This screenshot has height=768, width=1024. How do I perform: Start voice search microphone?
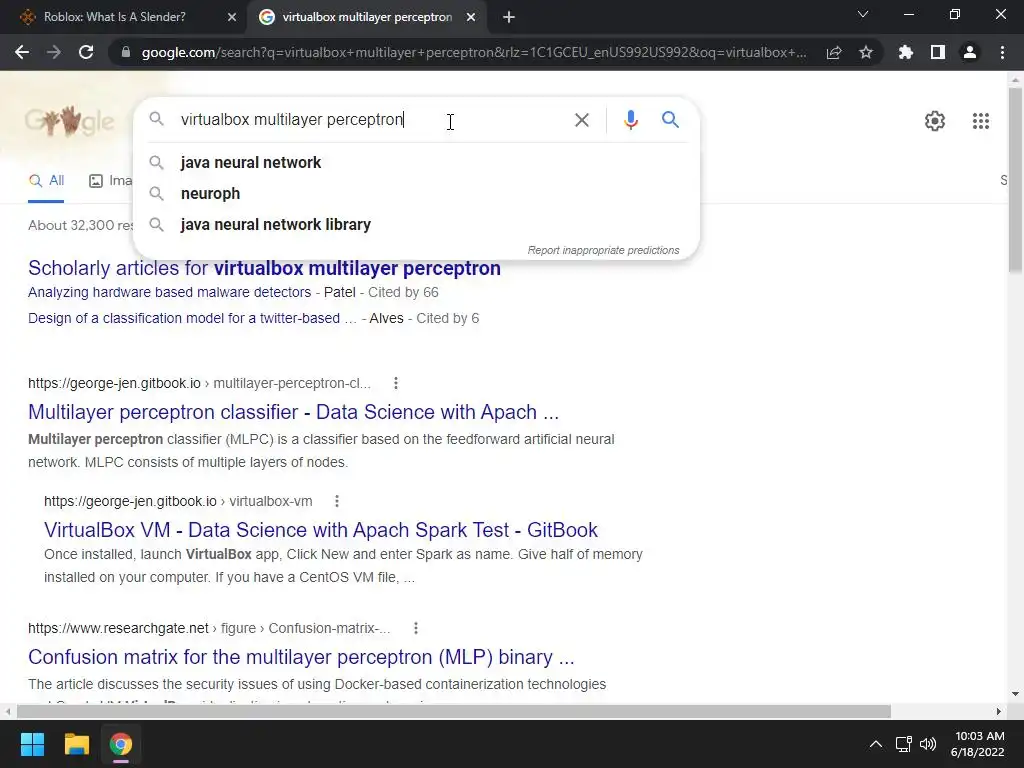tap(630, 120)
